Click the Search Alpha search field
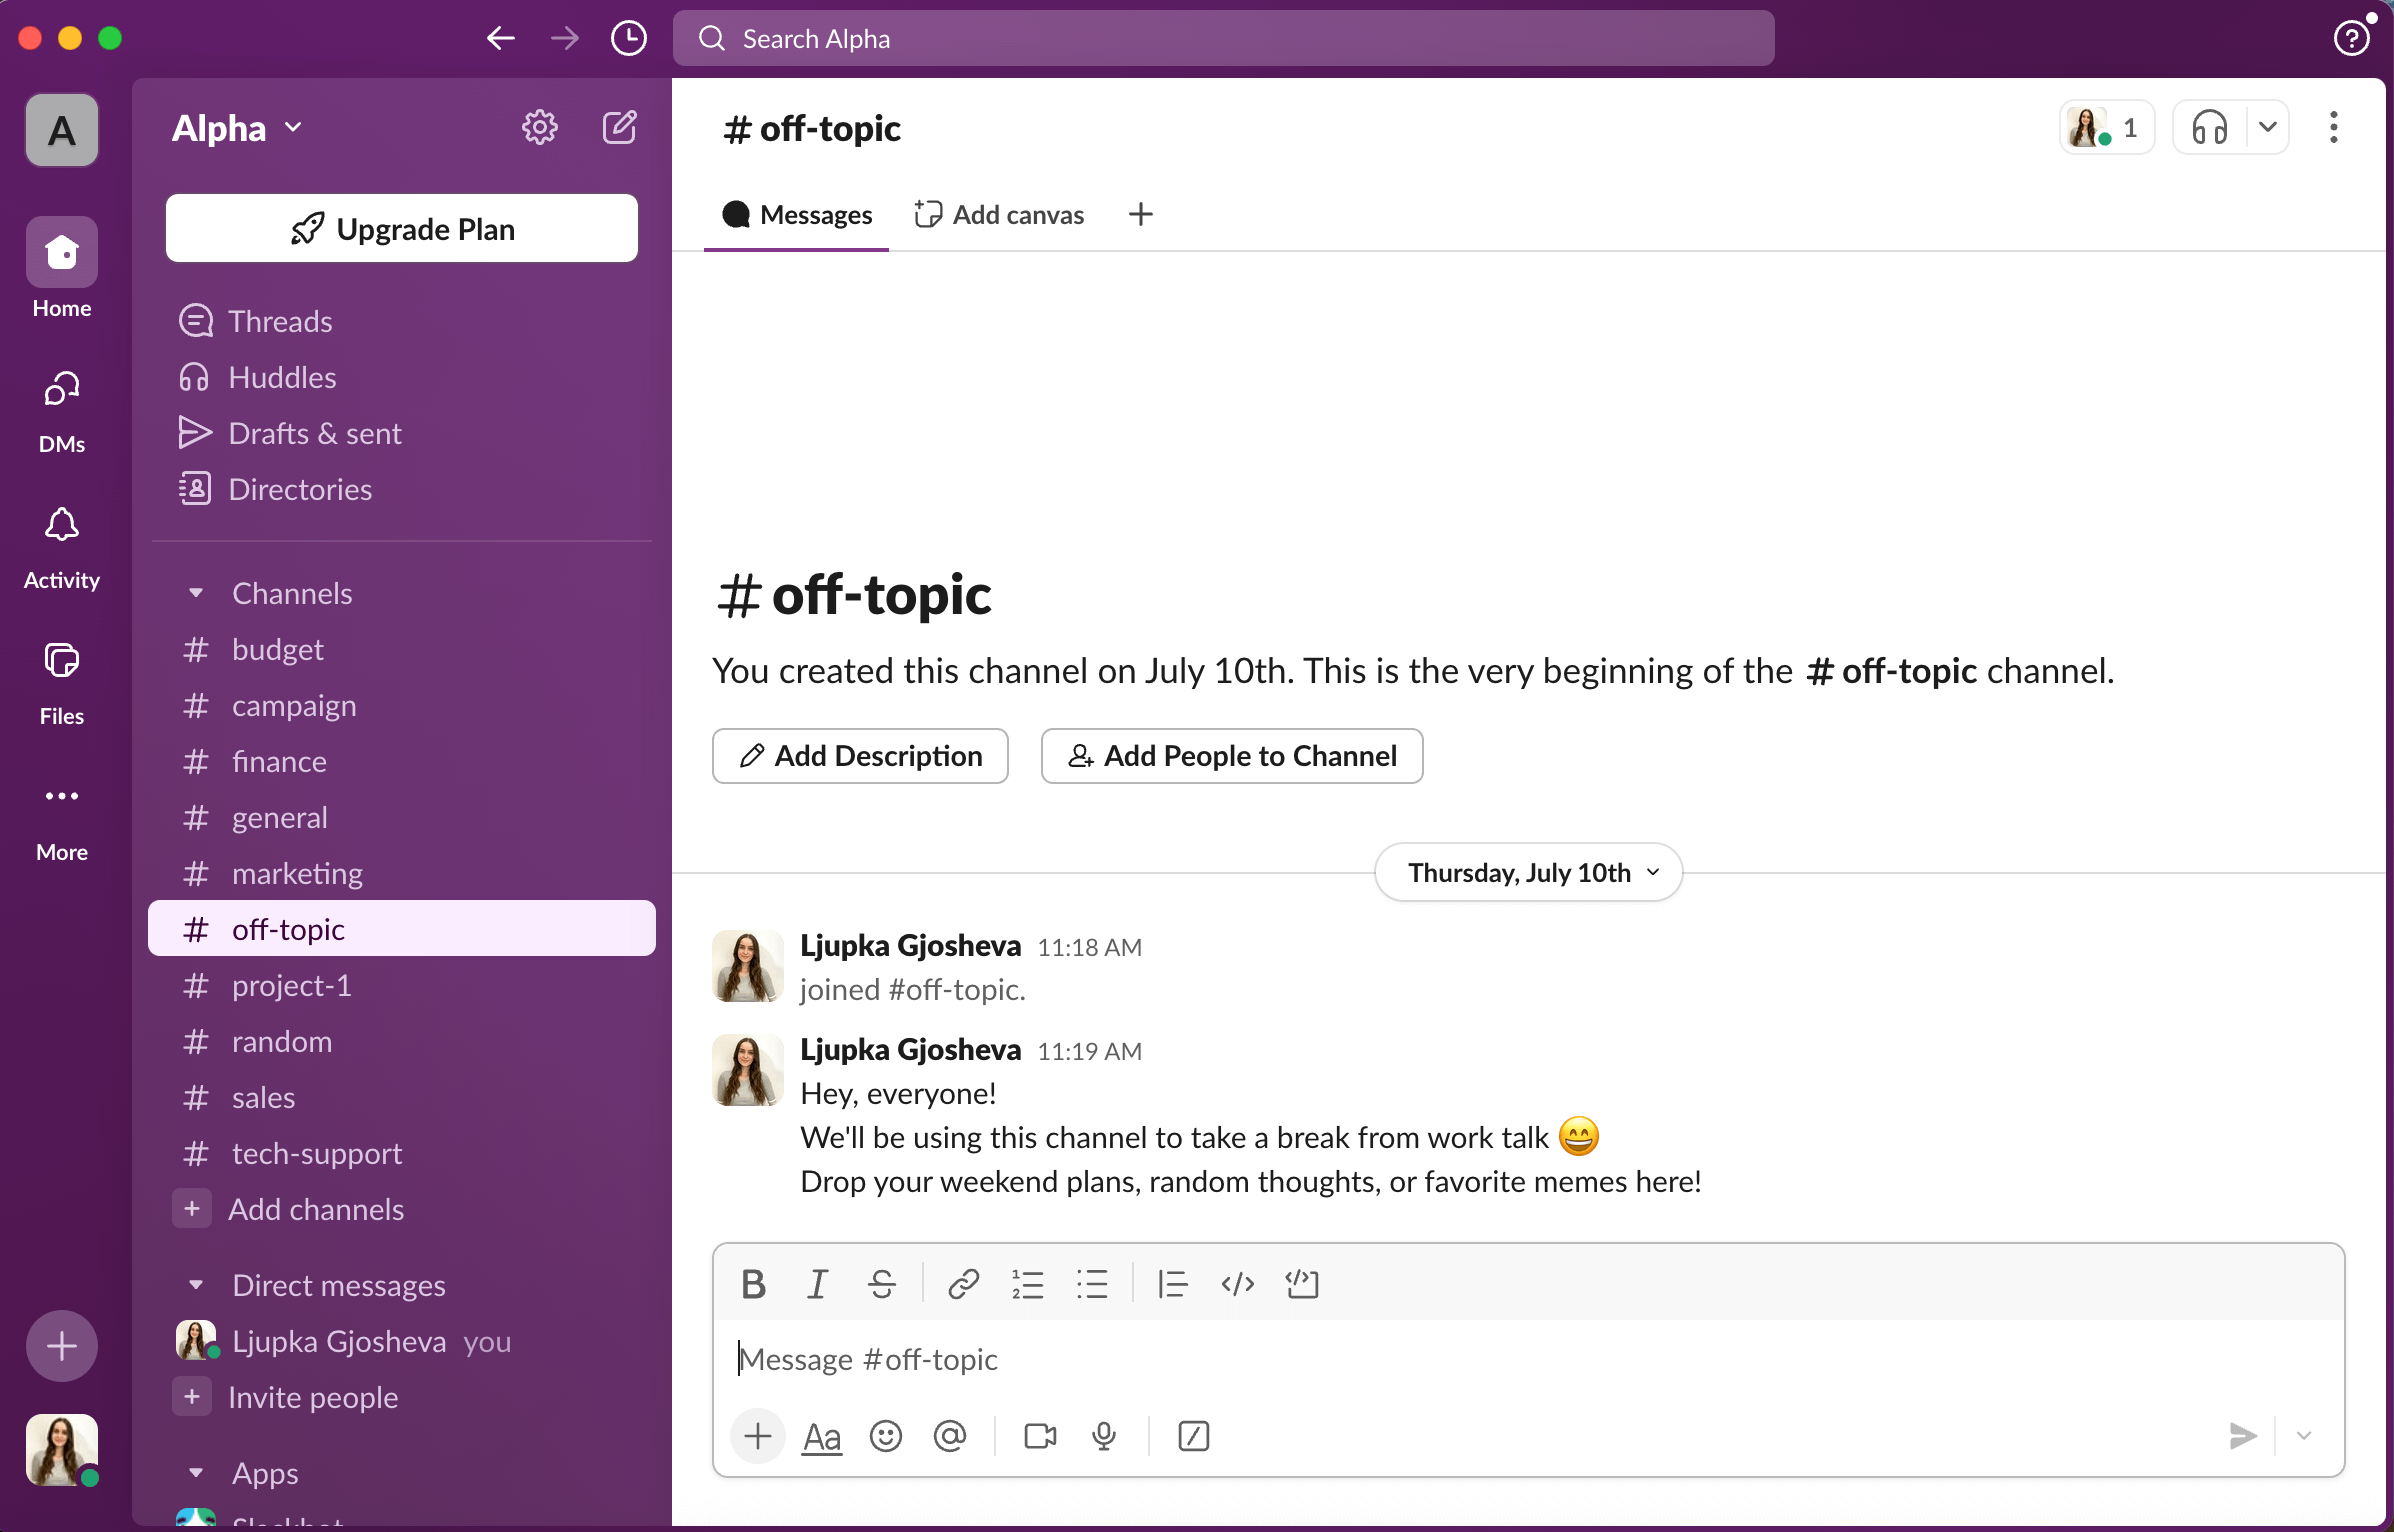 click(x=1223, y=38)
